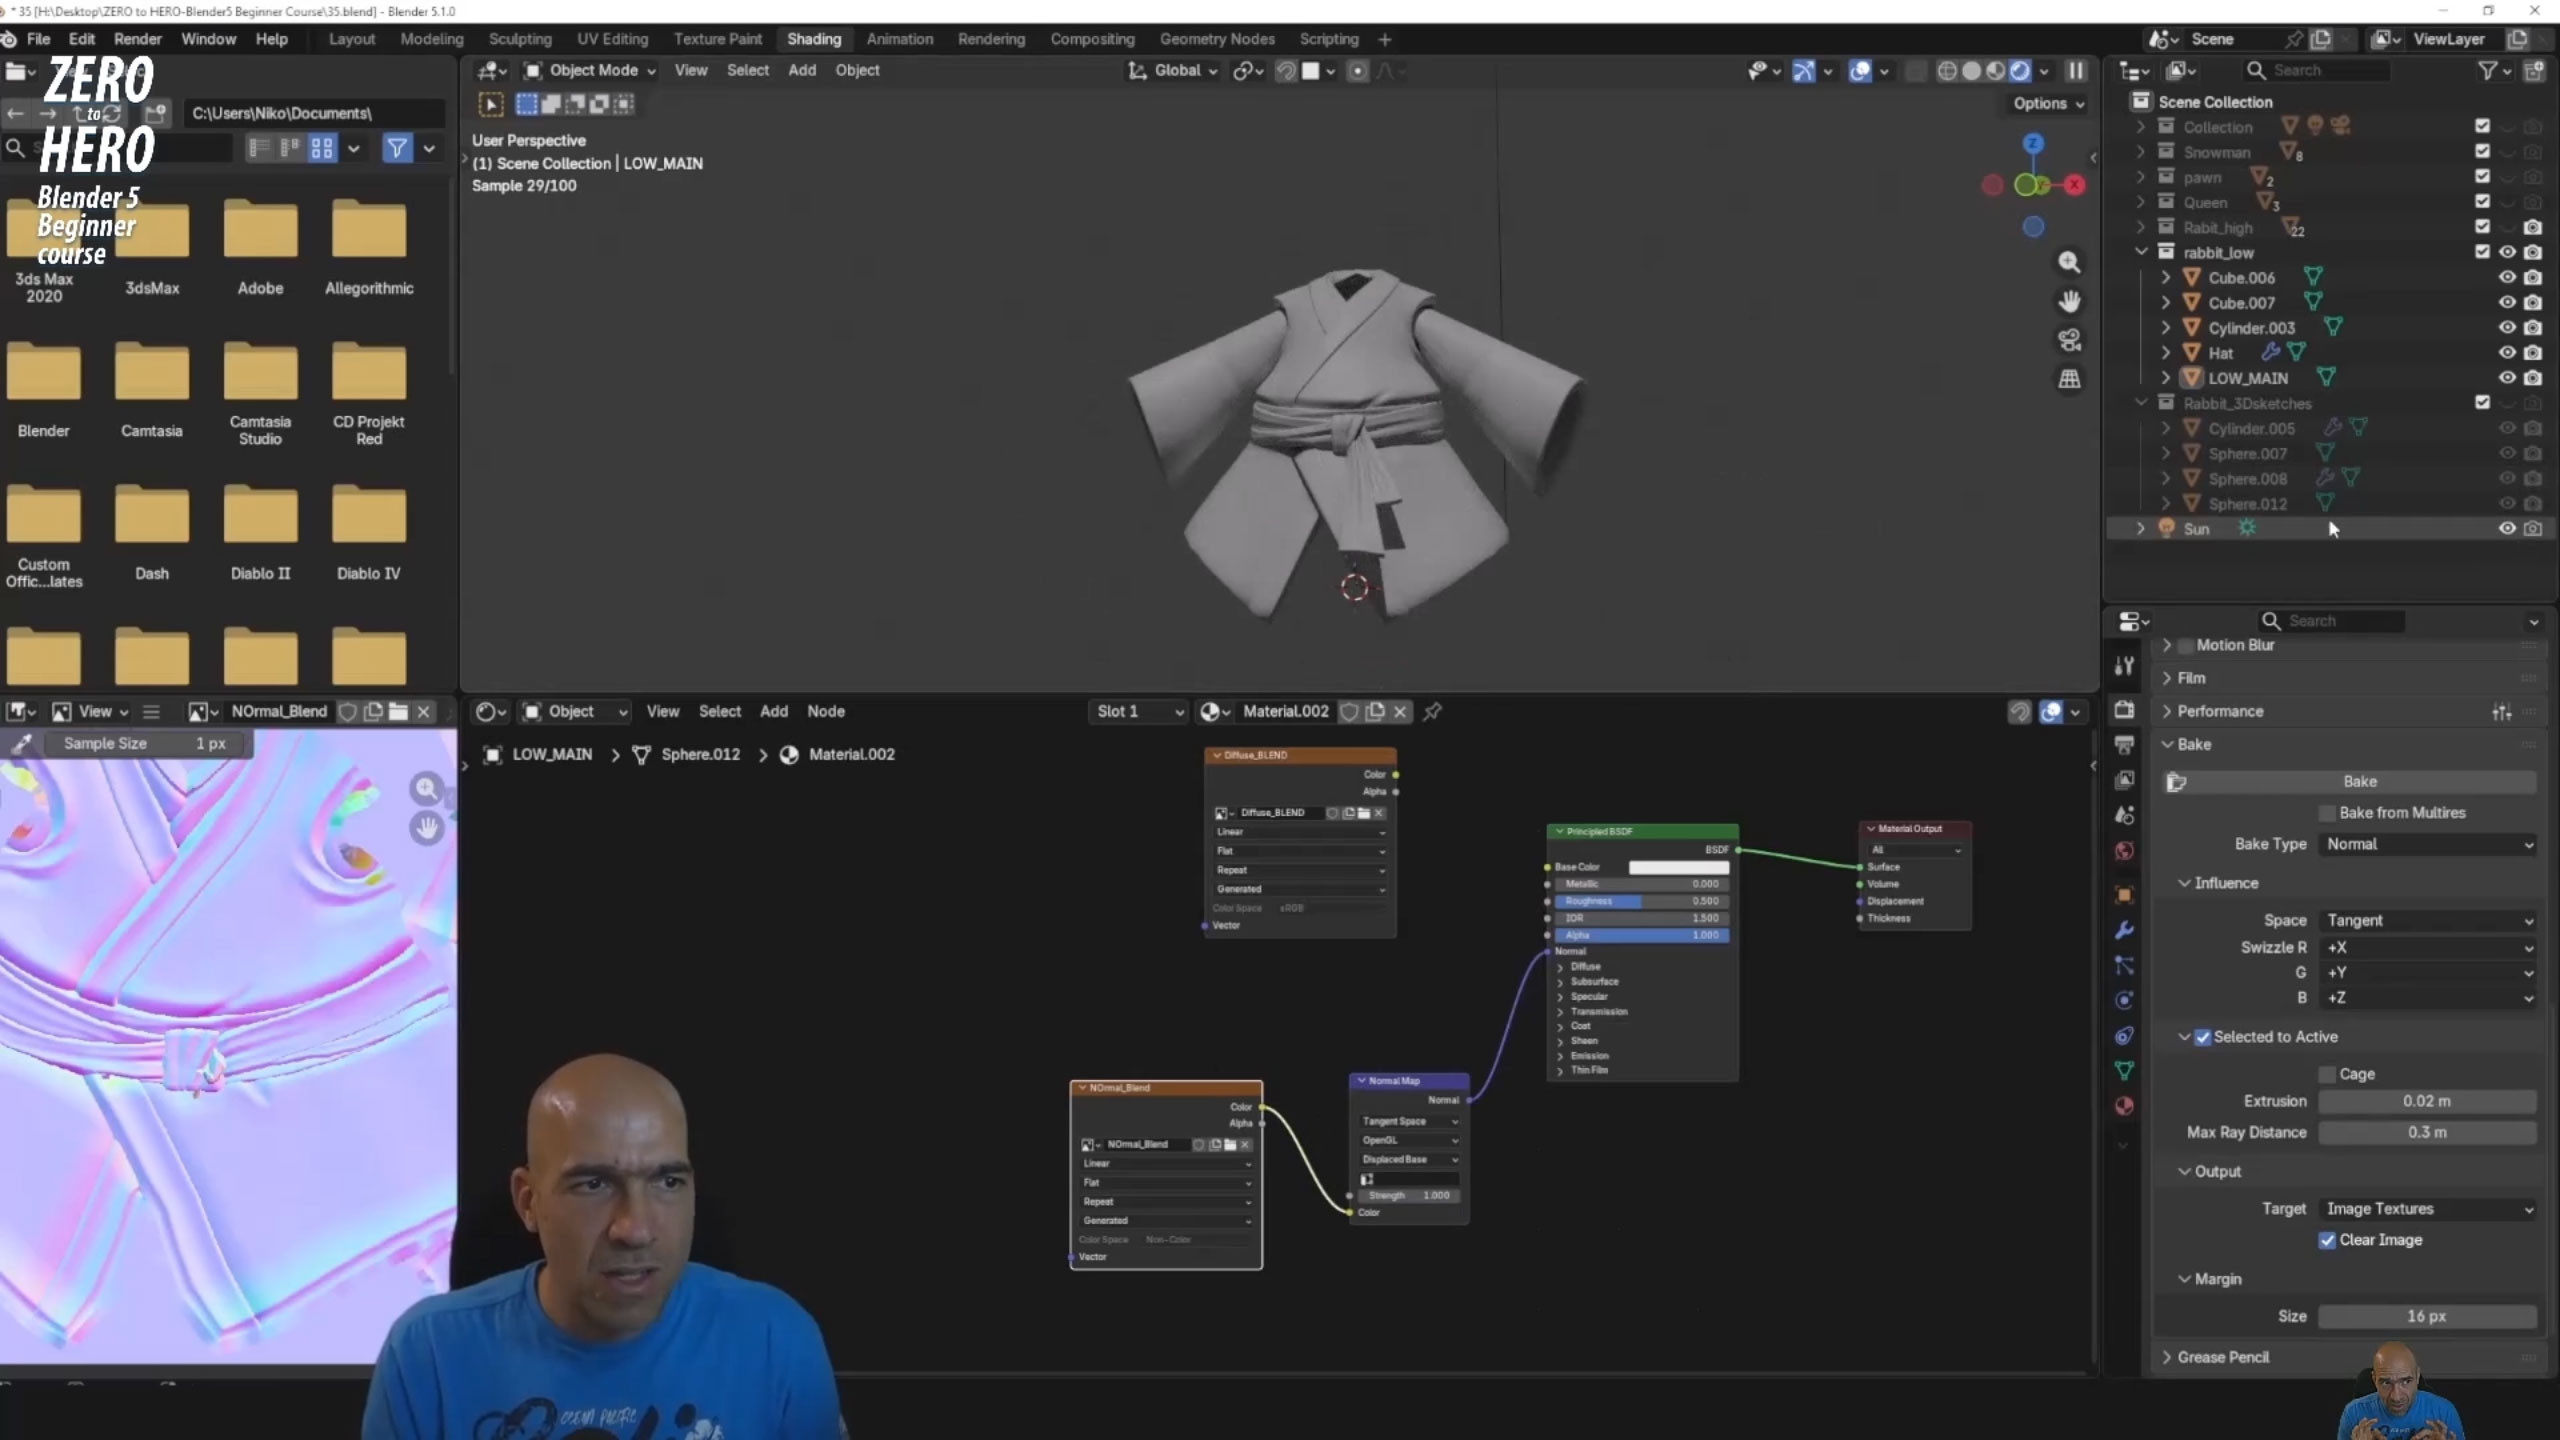Expand the Grease Pencil panel
The height and width of the screenshot is (1440, 2560).
click(2223, 1357)
